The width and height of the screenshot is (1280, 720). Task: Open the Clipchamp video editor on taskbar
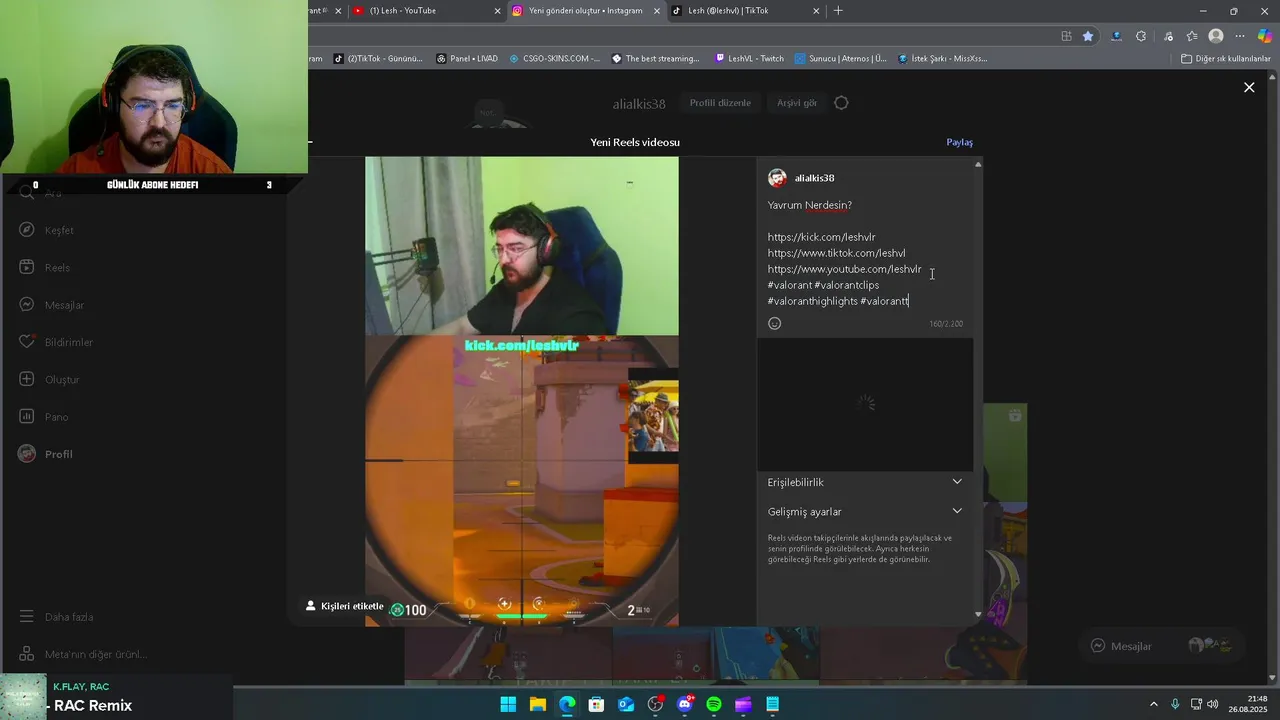pyautogui.click(x=743, y=704)
